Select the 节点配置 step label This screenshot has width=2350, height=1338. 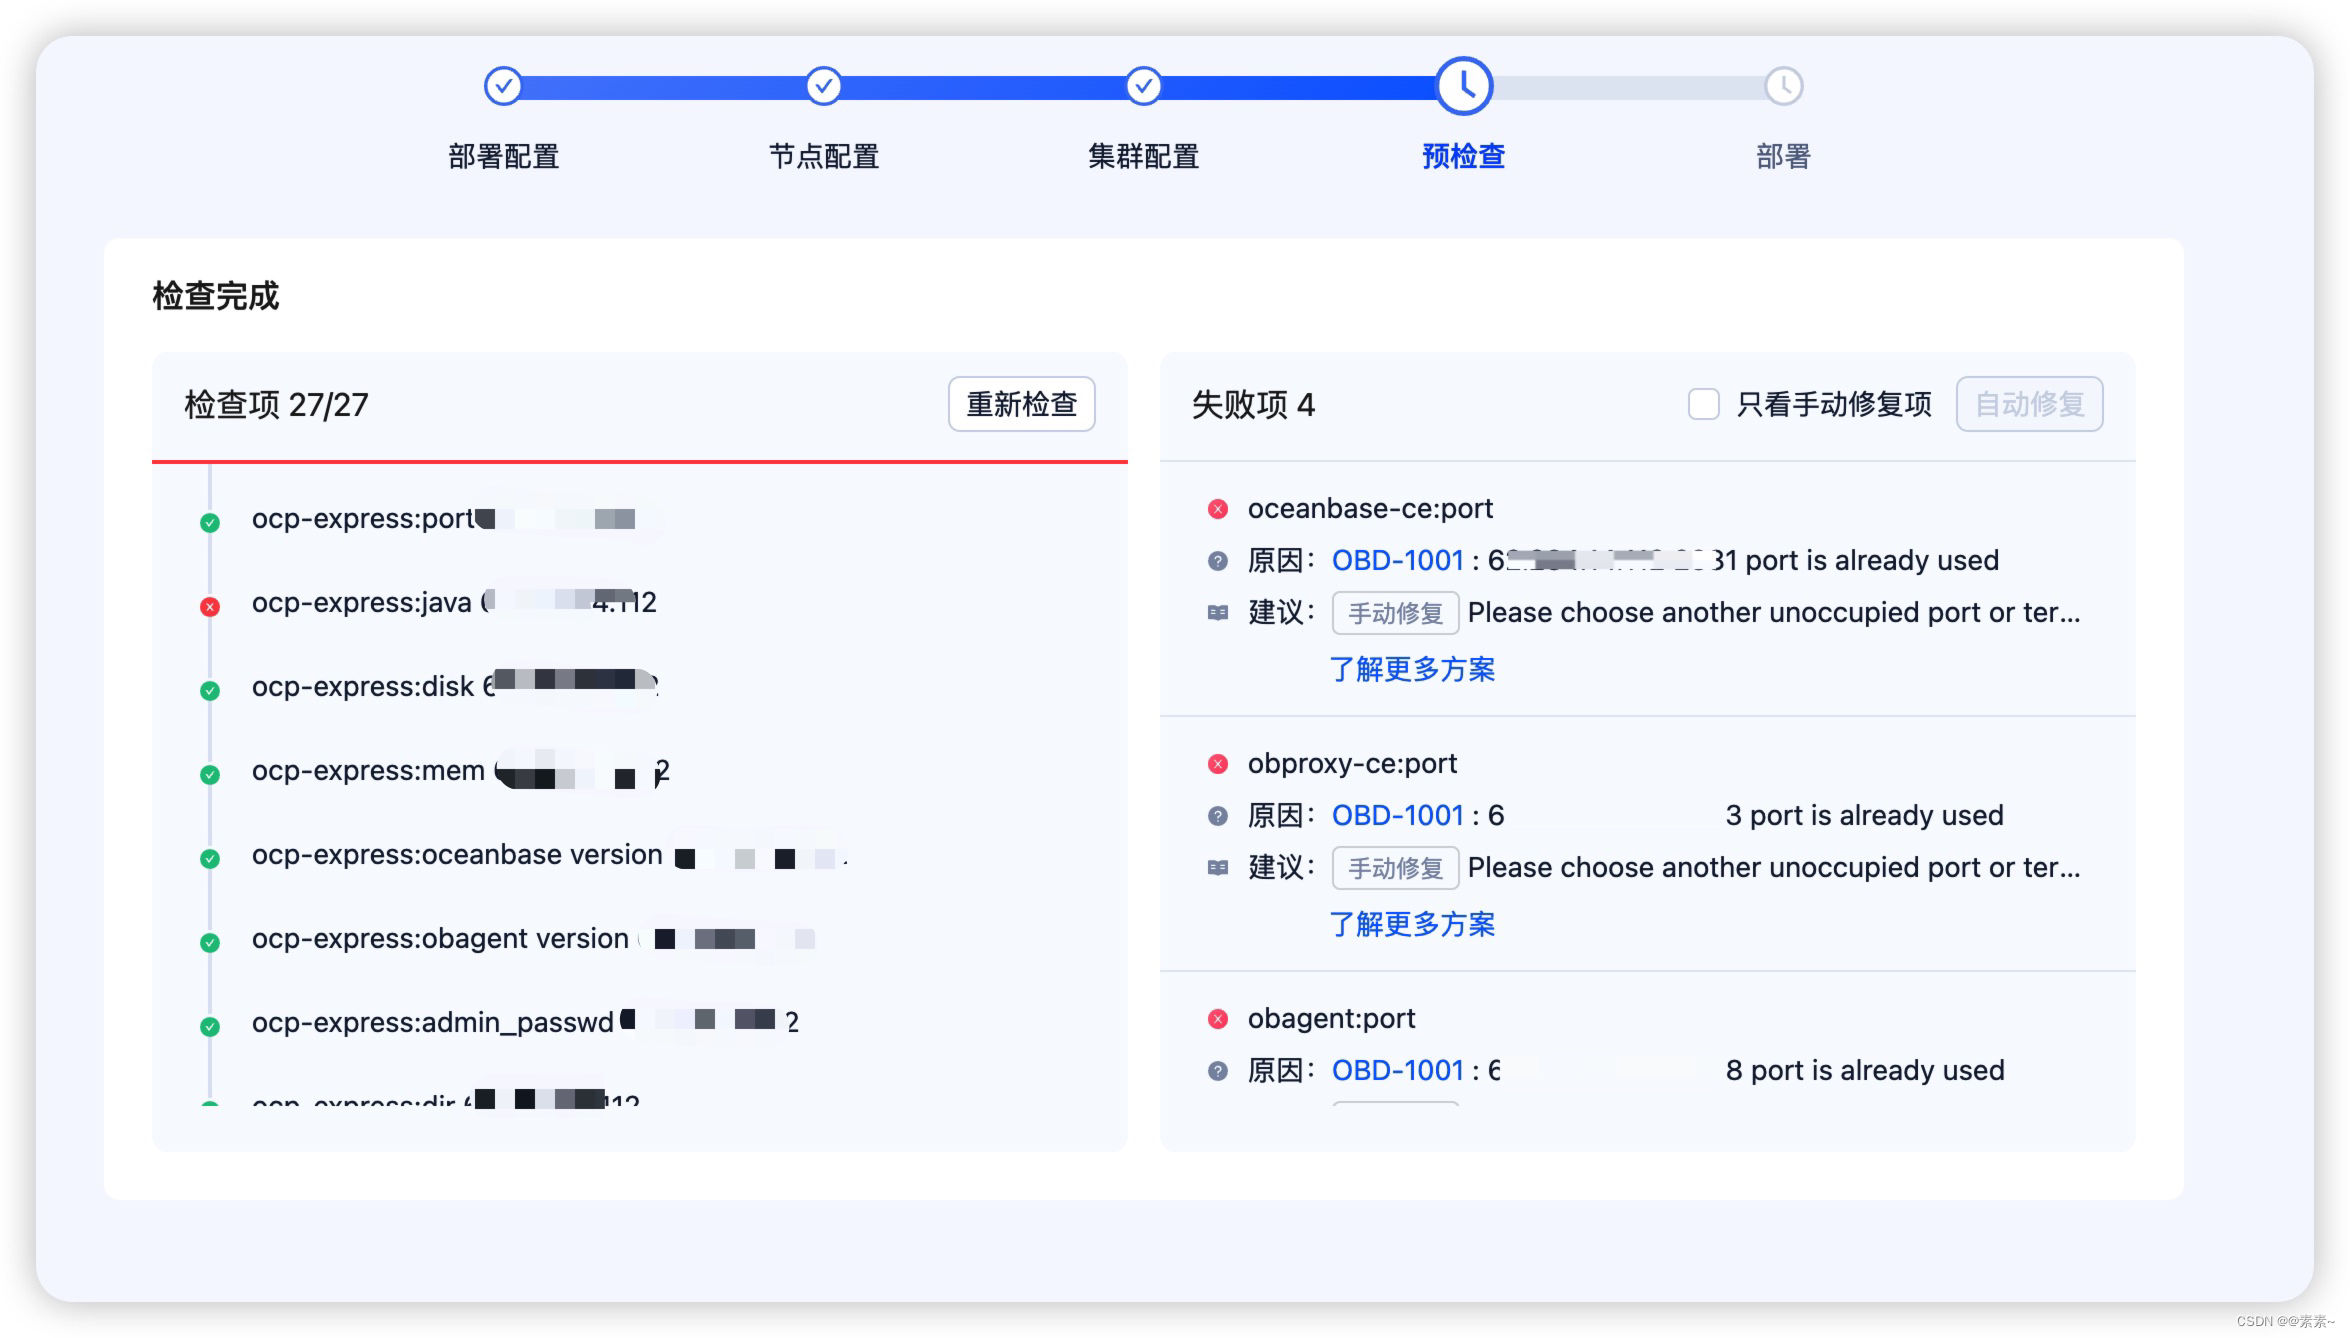(823, 157)
